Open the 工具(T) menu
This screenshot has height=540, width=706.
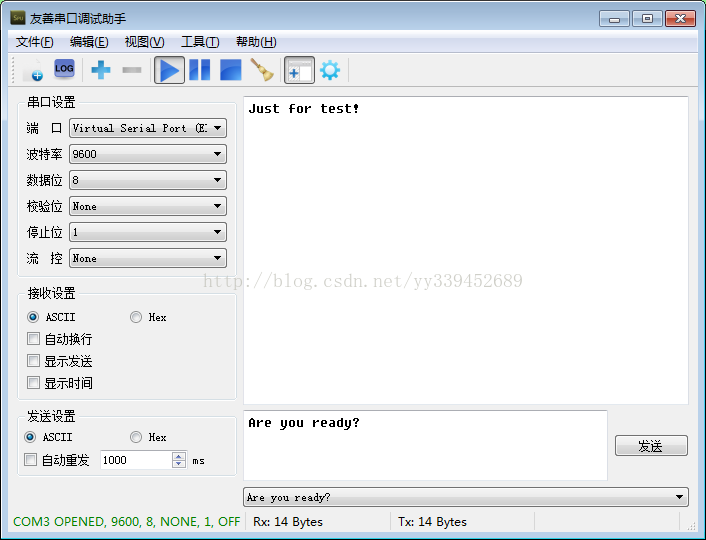click(x=200, y=42)
